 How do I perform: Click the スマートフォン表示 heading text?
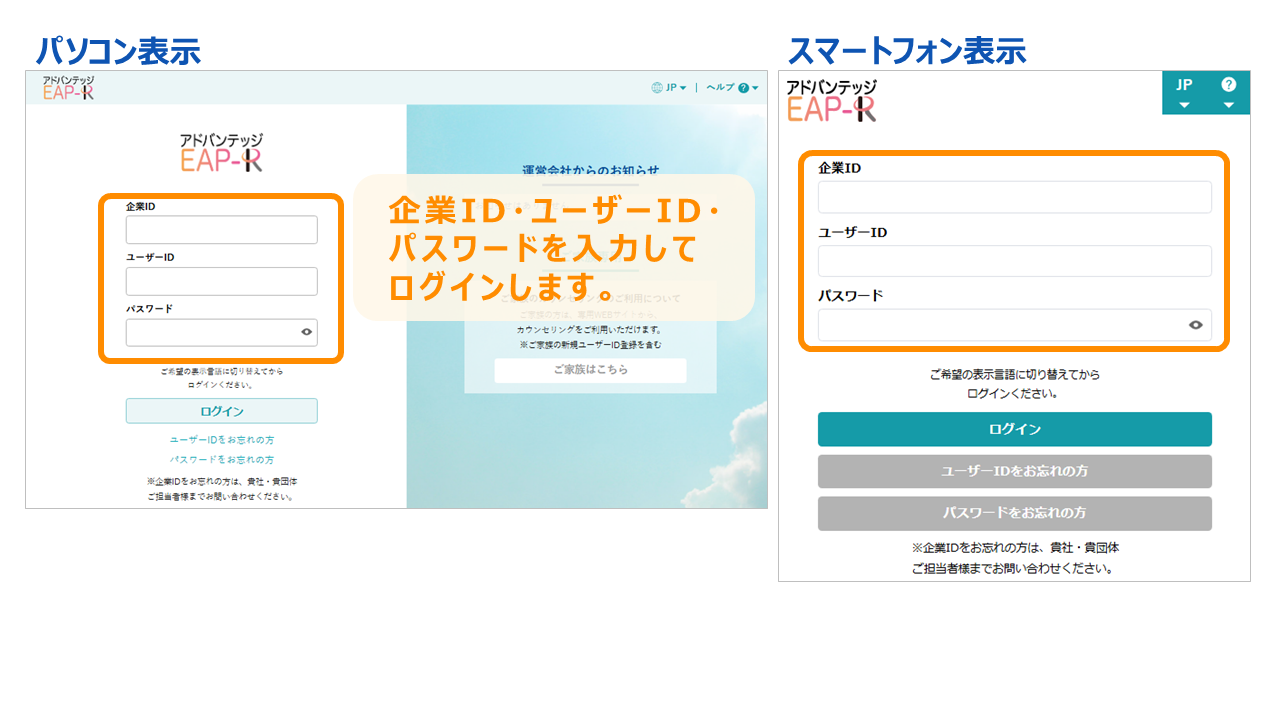point(907,50)
